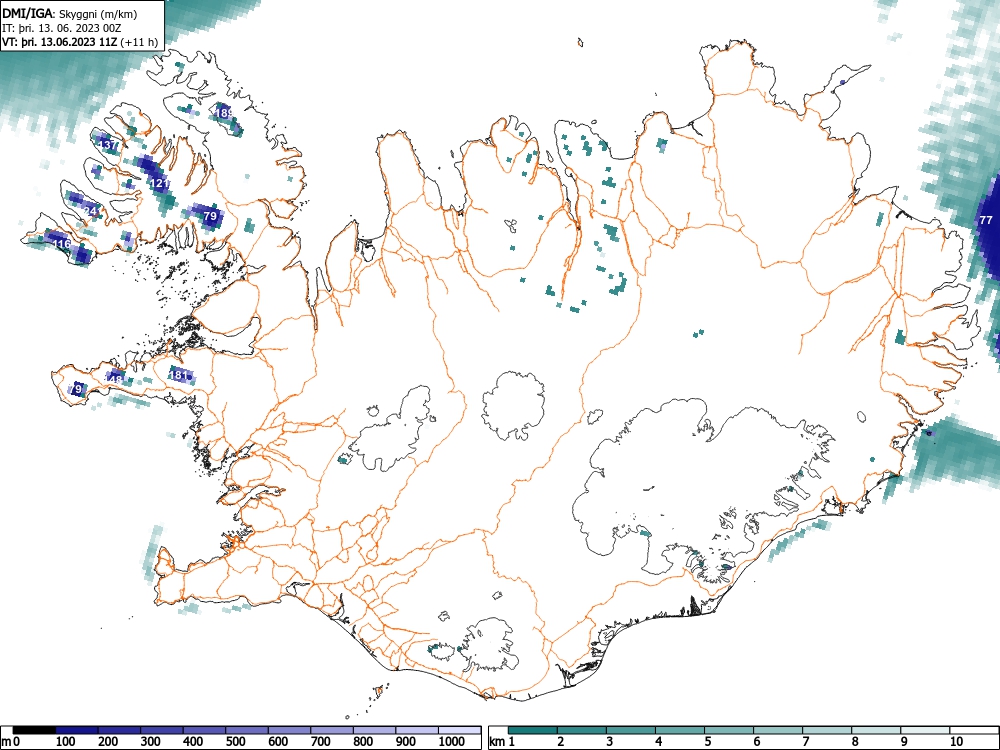Image resolution: width=1000 pixels, height=750 pixels.
Task: Select the '800' label on the metre scale
Action: (x=363, y=742)
